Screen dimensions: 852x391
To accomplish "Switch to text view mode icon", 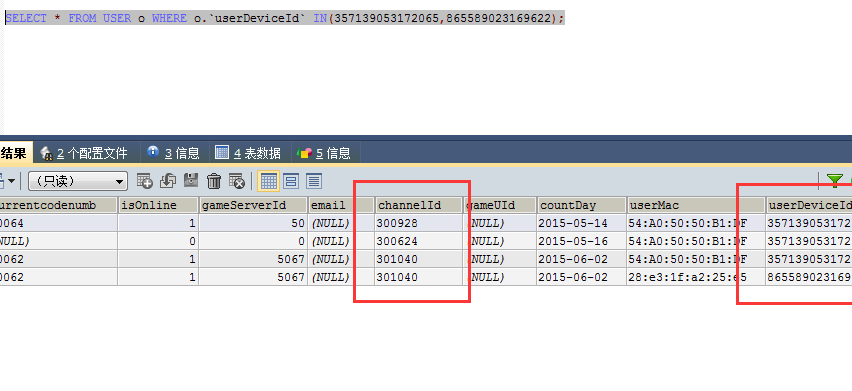I will 314,181.
